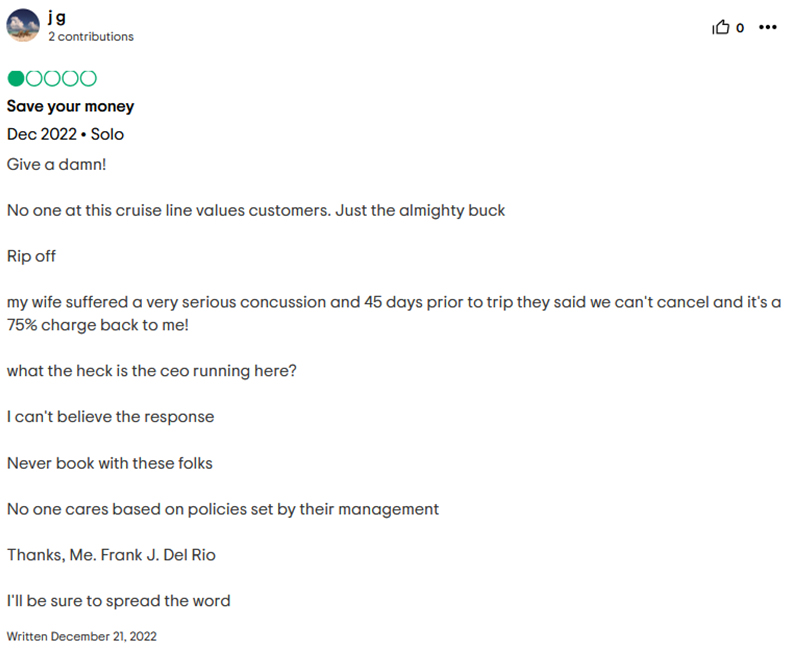Click "I'll be sure to spread the word"

tap(119, 601)
